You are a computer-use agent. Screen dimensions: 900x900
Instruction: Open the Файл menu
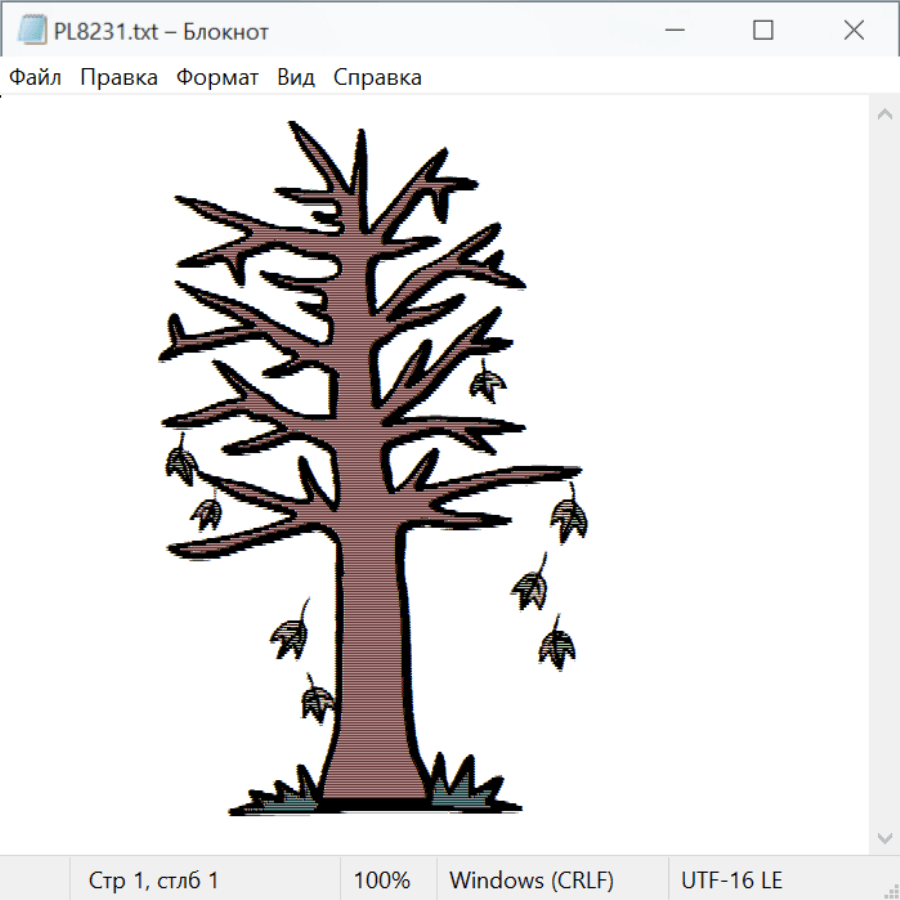36,78
